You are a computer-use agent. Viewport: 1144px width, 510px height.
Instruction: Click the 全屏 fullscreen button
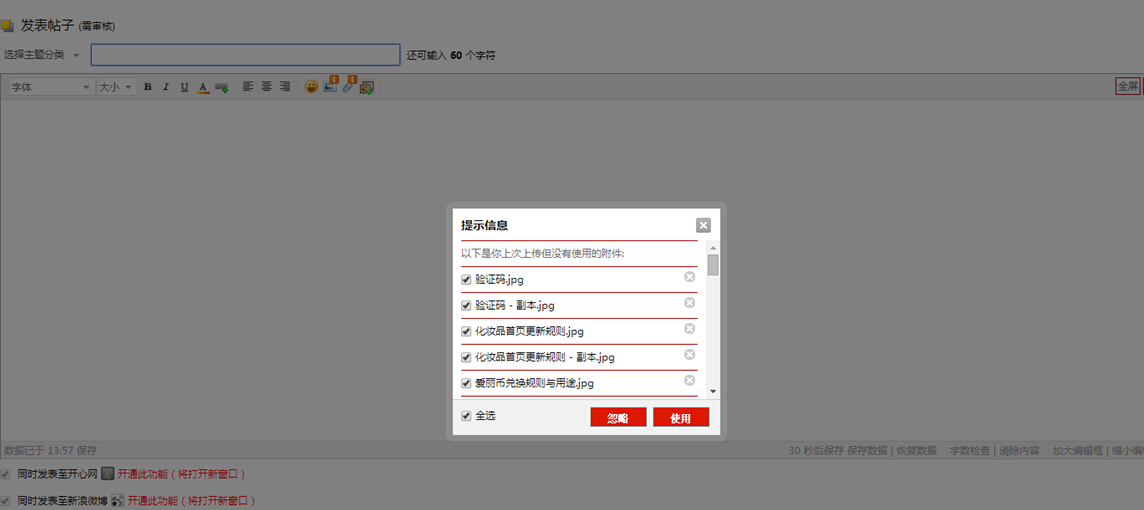tap(1127, 86)
